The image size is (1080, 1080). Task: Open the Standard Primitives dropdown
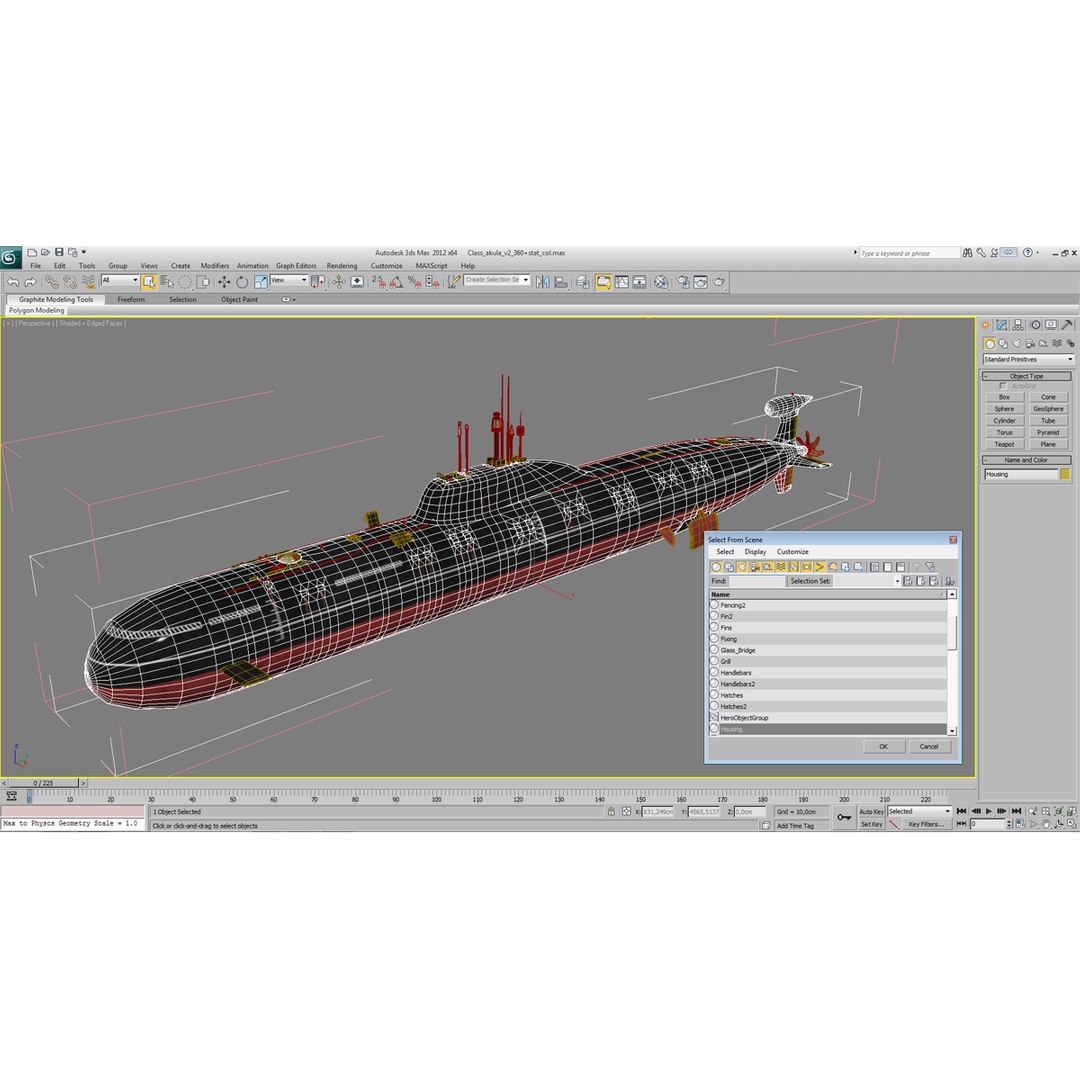pos(1028,360)
